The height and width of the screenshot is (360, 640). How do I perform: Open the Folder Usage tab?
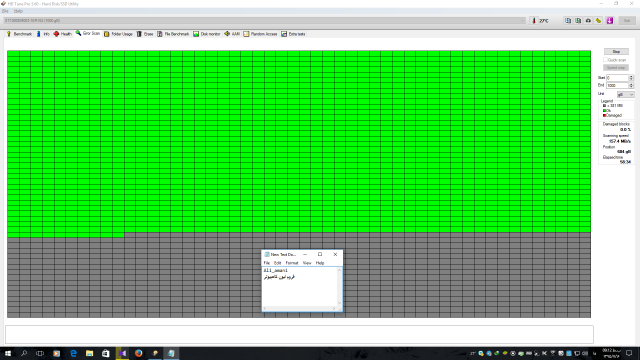[118, 34]
